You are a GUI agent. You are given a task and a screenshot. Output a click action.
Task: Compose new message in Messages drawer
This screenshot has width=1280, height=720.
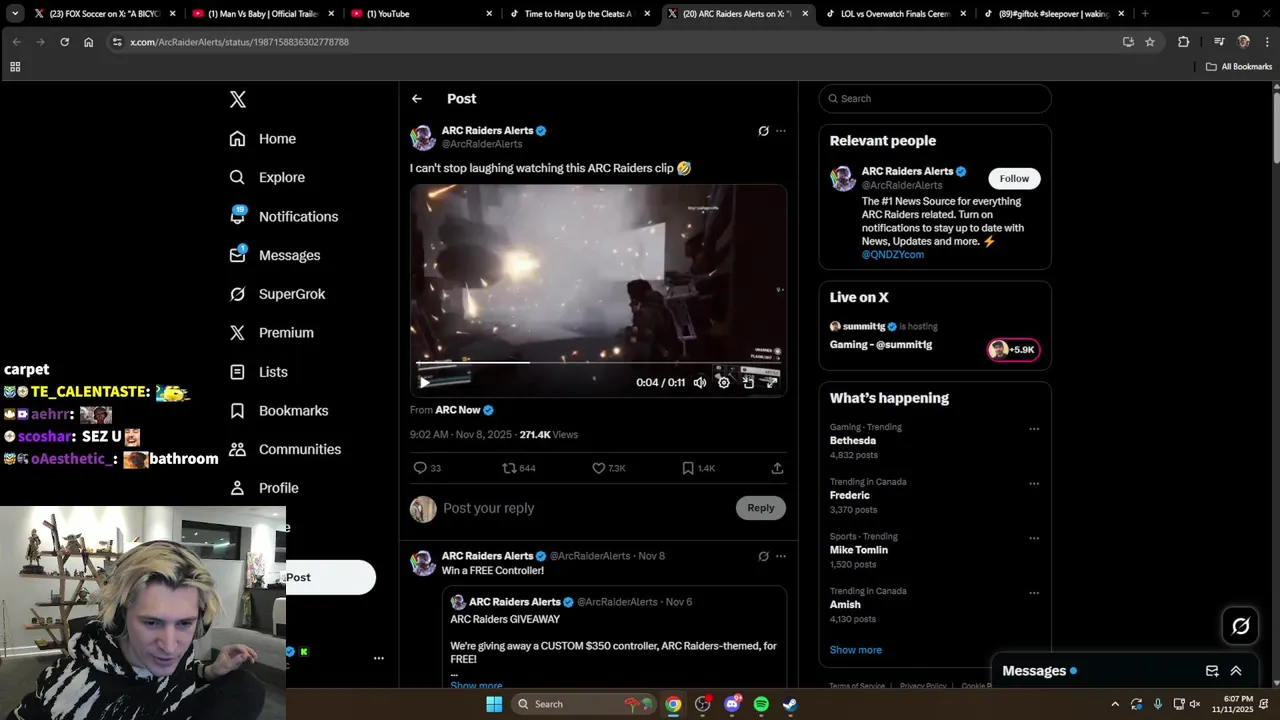tap(1212, 671)
